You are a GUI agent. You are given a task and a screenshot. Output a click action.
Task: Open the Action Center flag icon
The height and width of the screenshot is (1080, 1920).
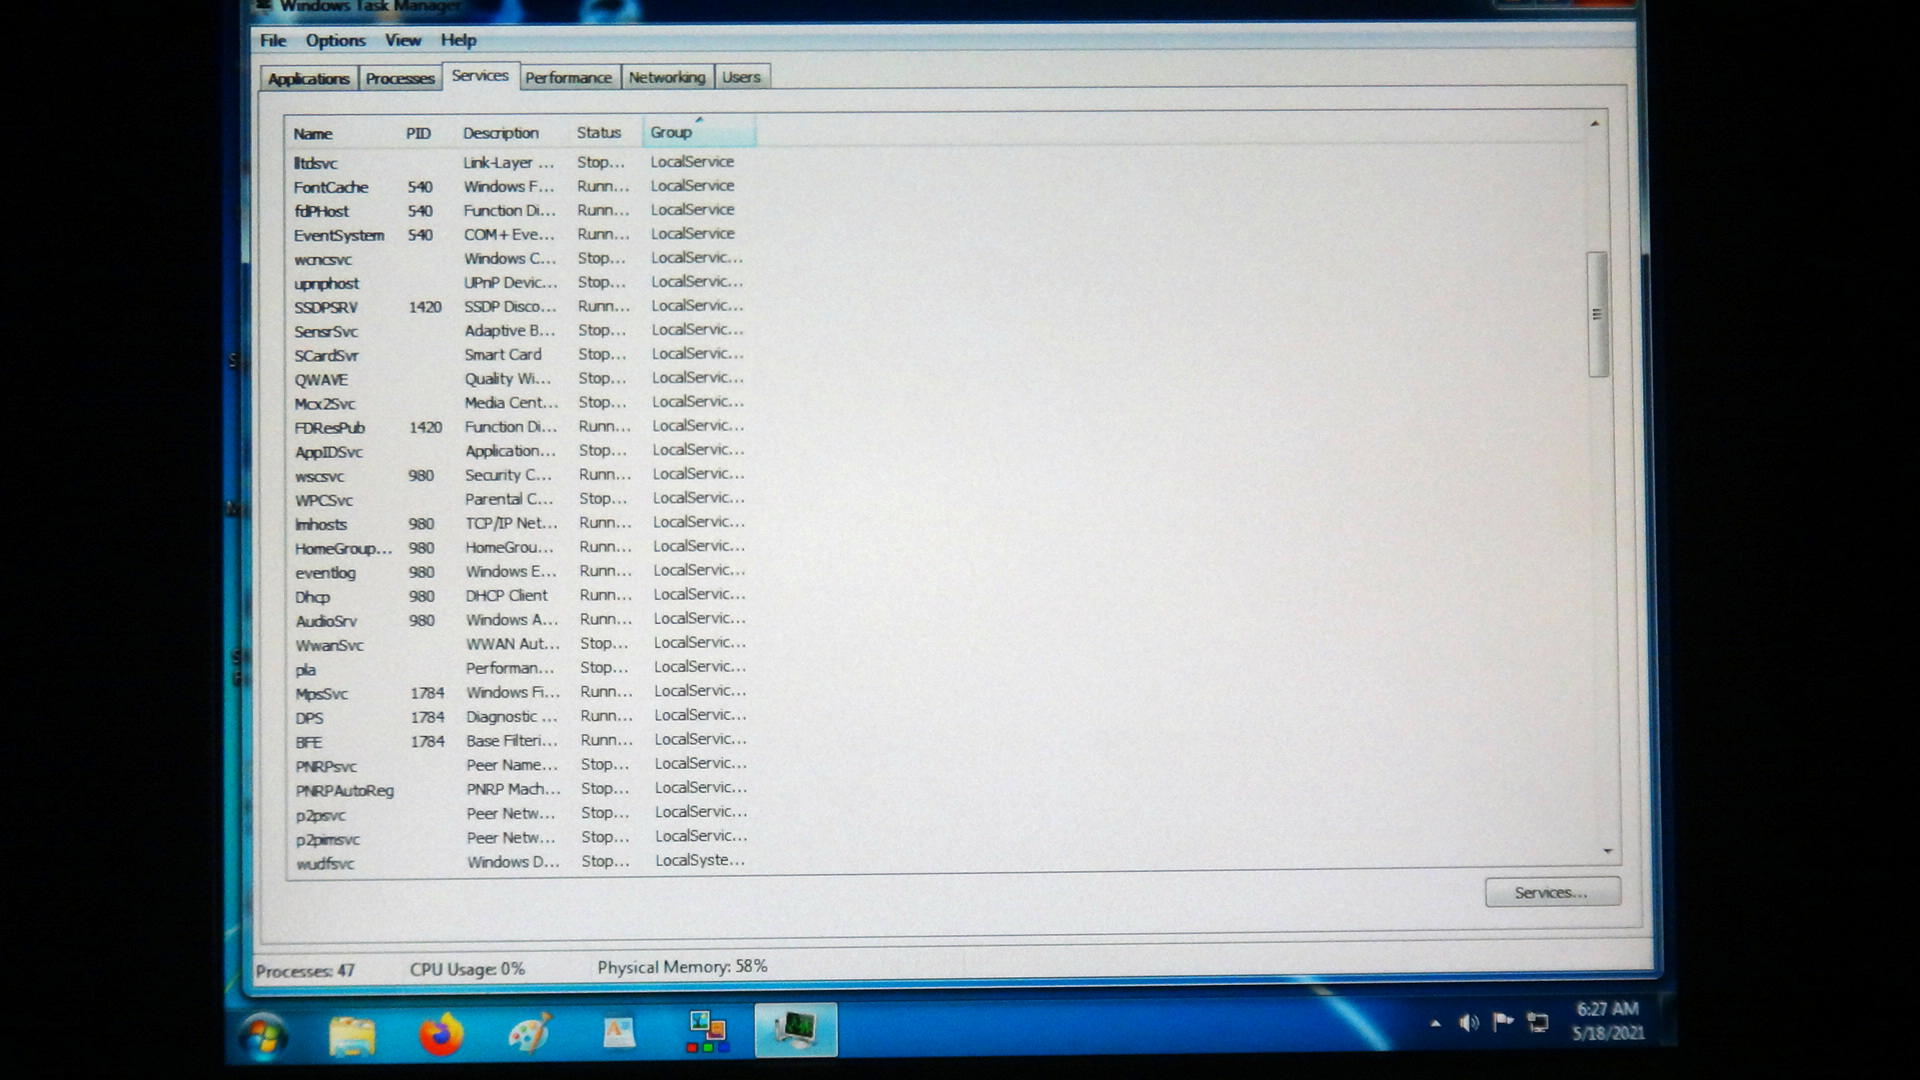coord(1502,1021)
